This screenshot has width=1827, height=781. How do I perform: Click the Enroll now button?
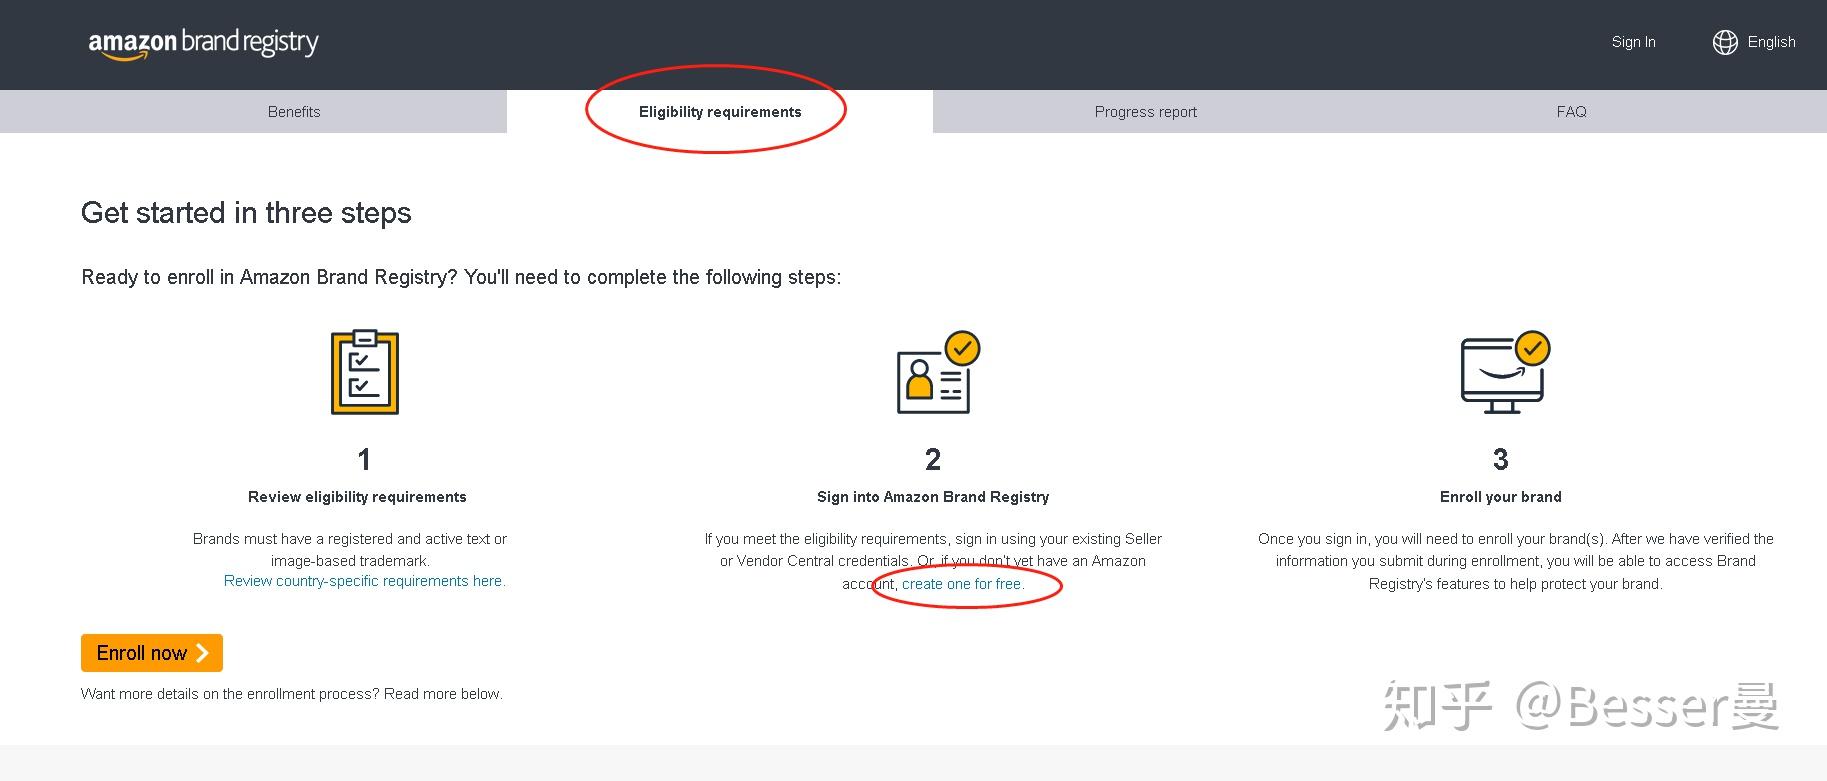152,653
